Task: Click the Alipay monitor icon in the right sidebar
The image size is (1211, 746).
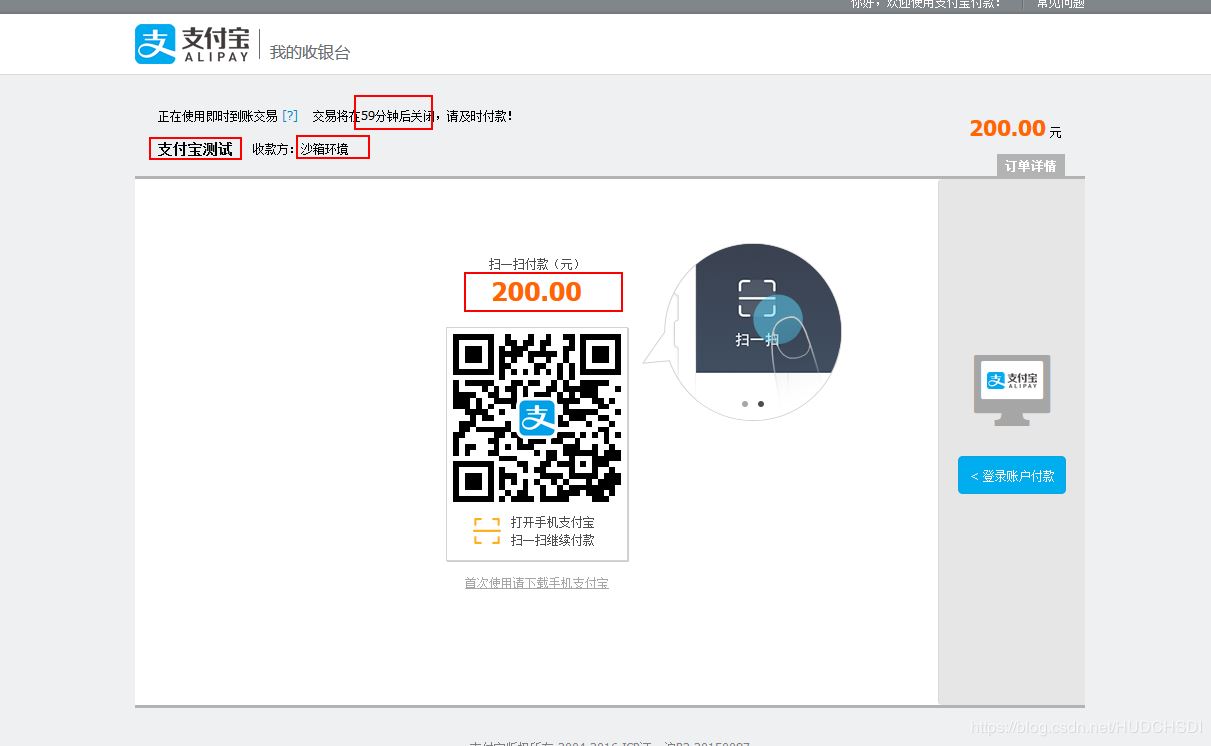Action: click(x=1011, y=388)
